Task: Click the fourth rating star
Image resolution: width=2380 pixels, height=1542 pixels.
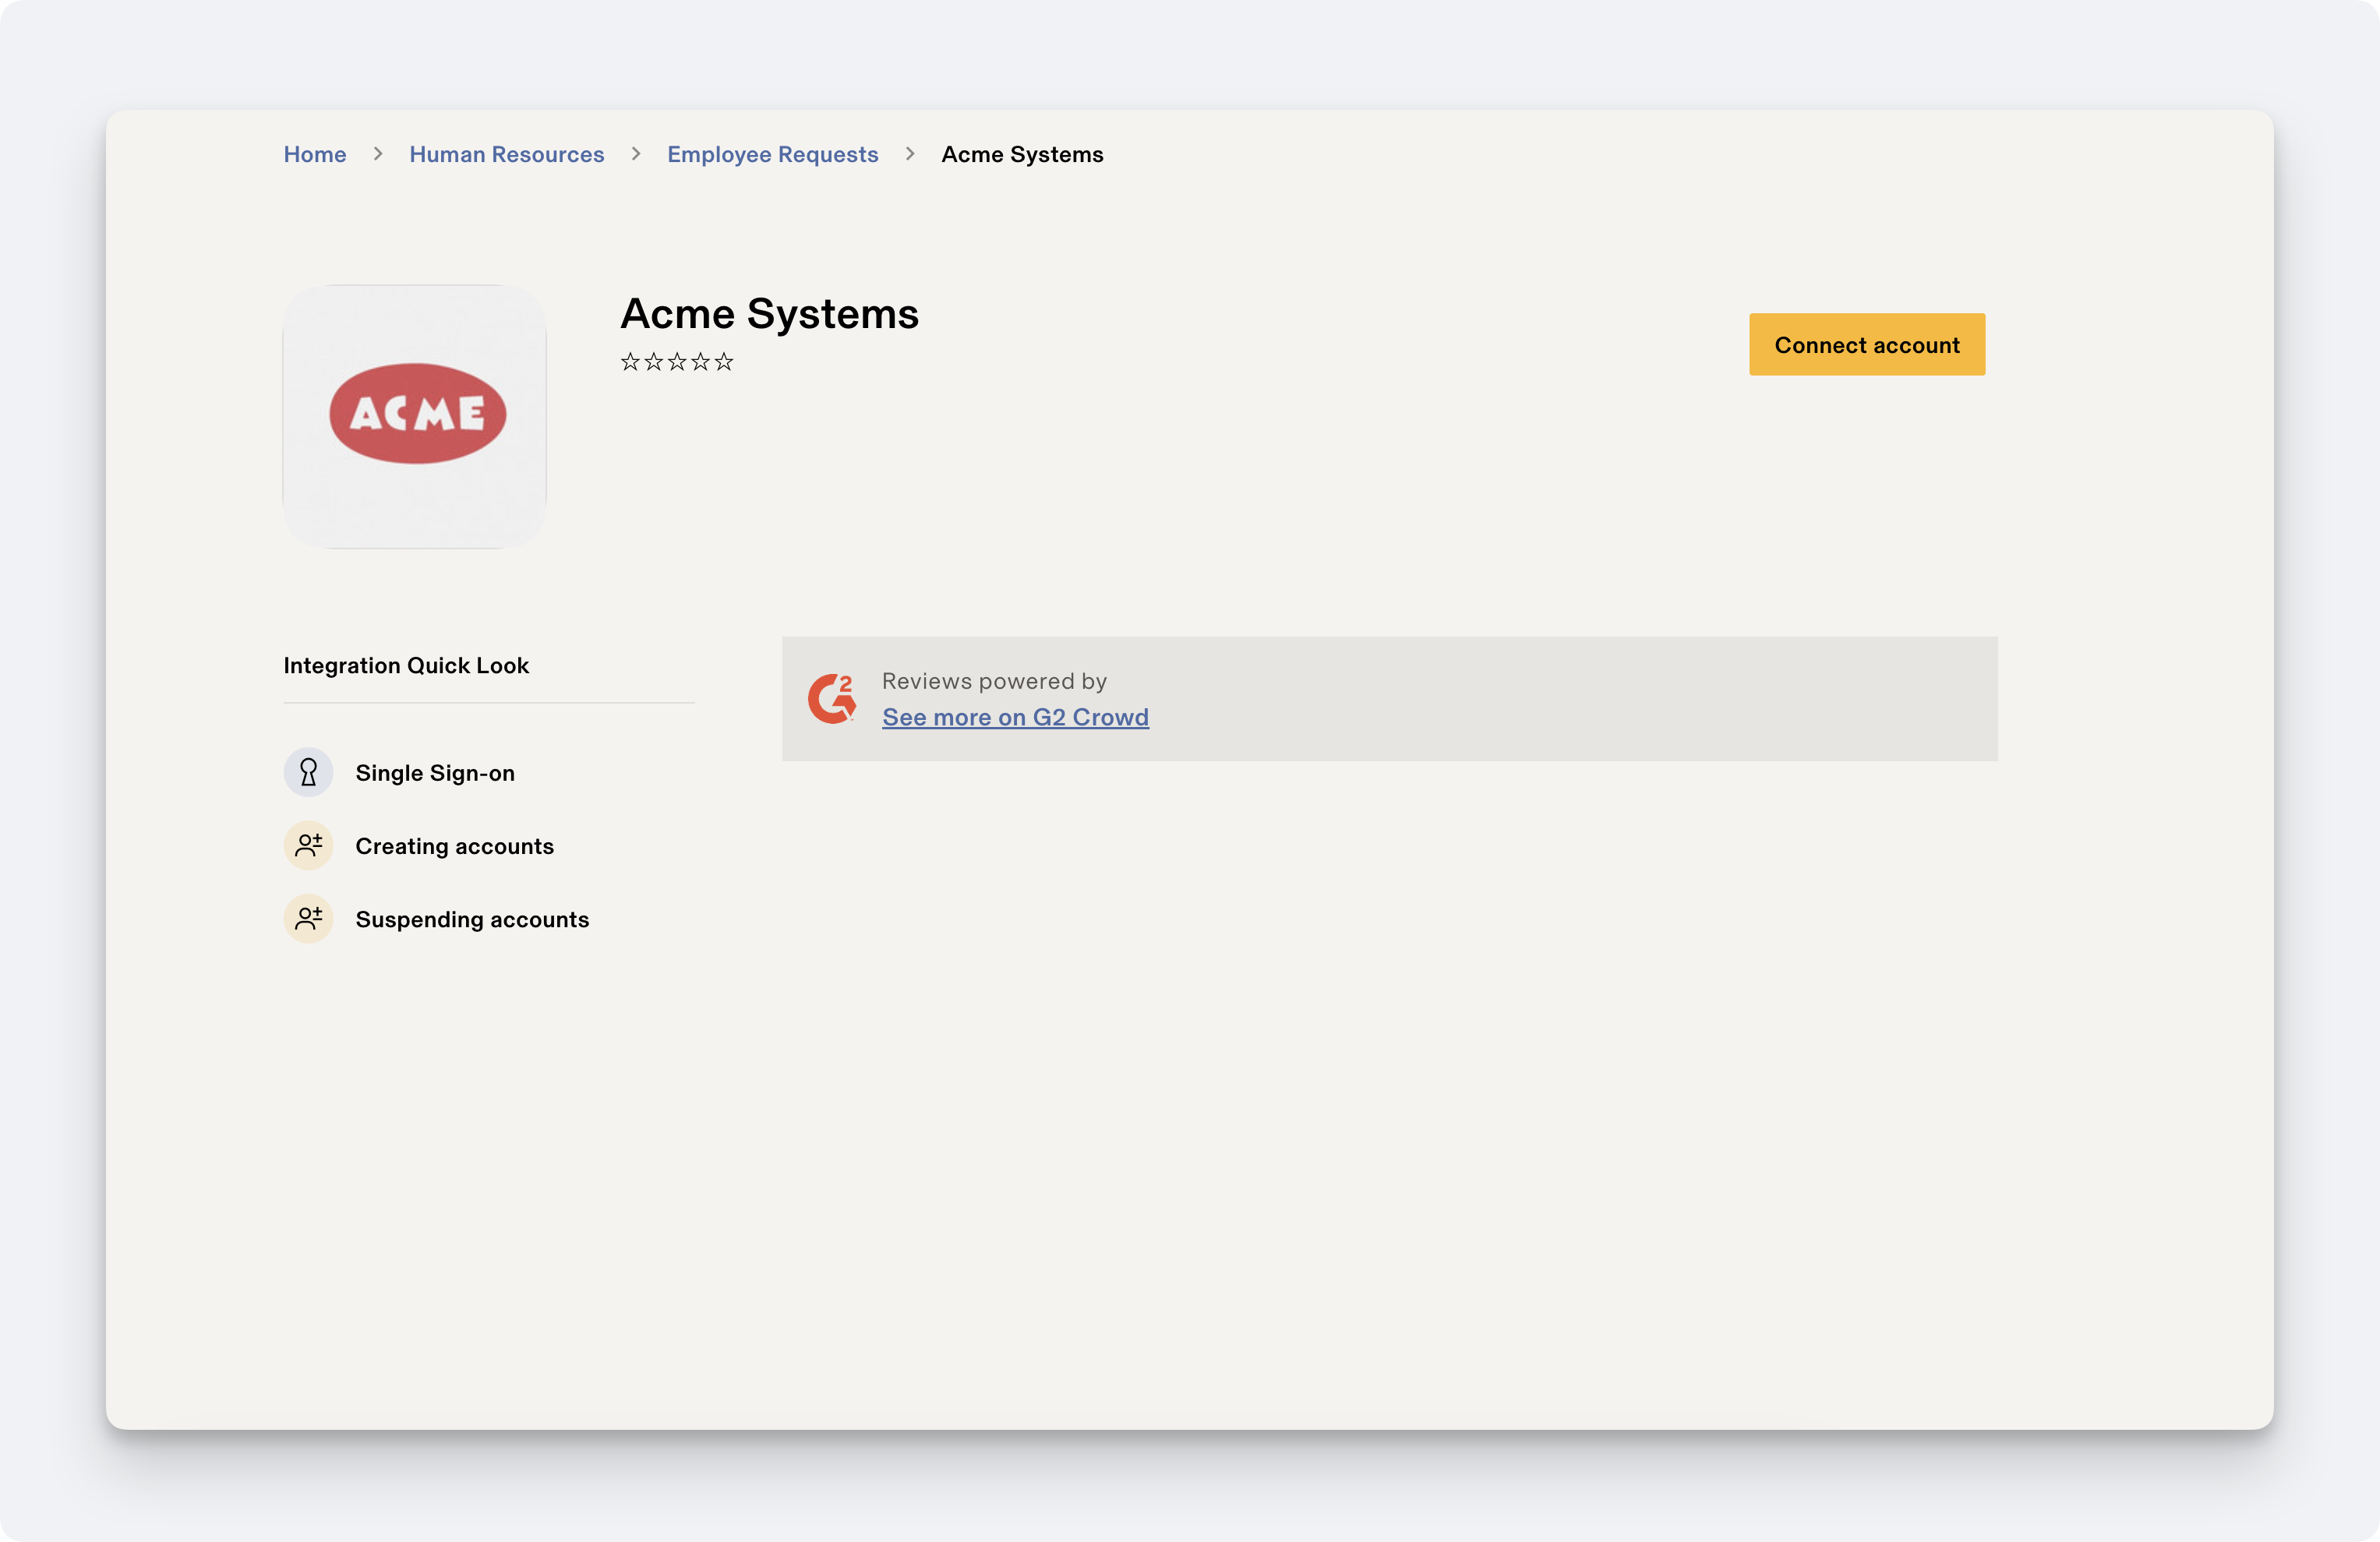Action: click(700, 362)
